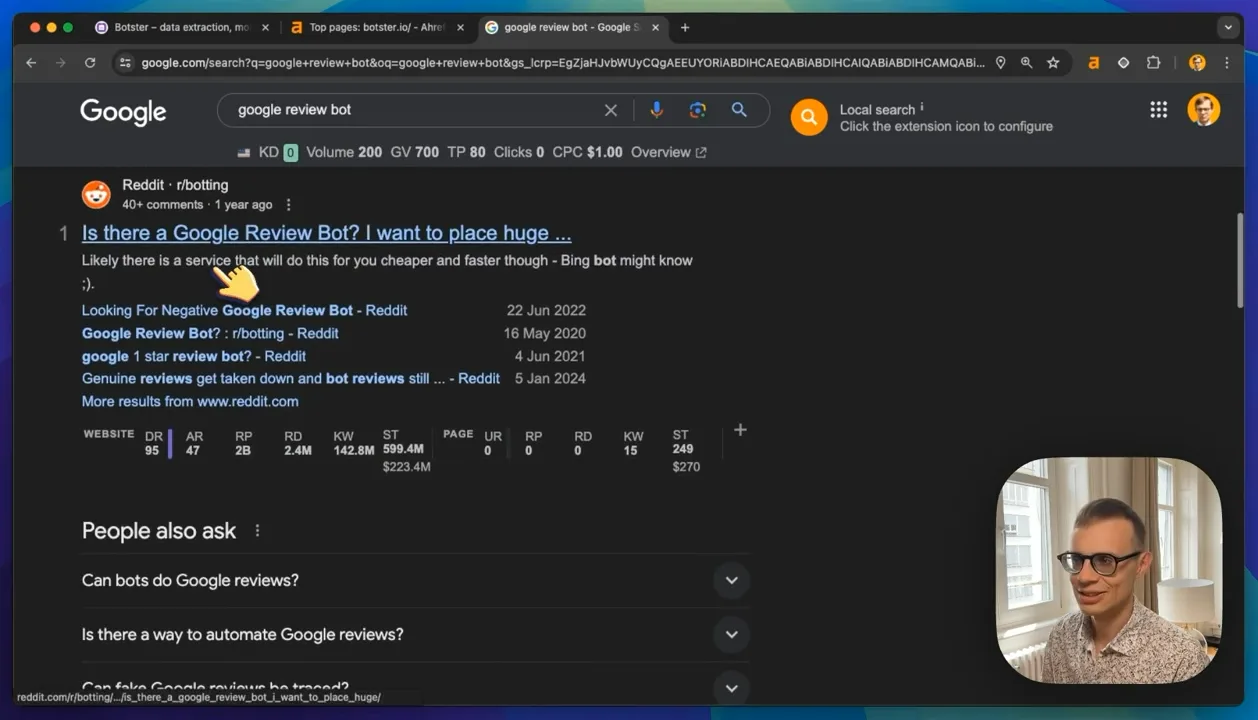Open People also ask options menu

pos(257,531)
